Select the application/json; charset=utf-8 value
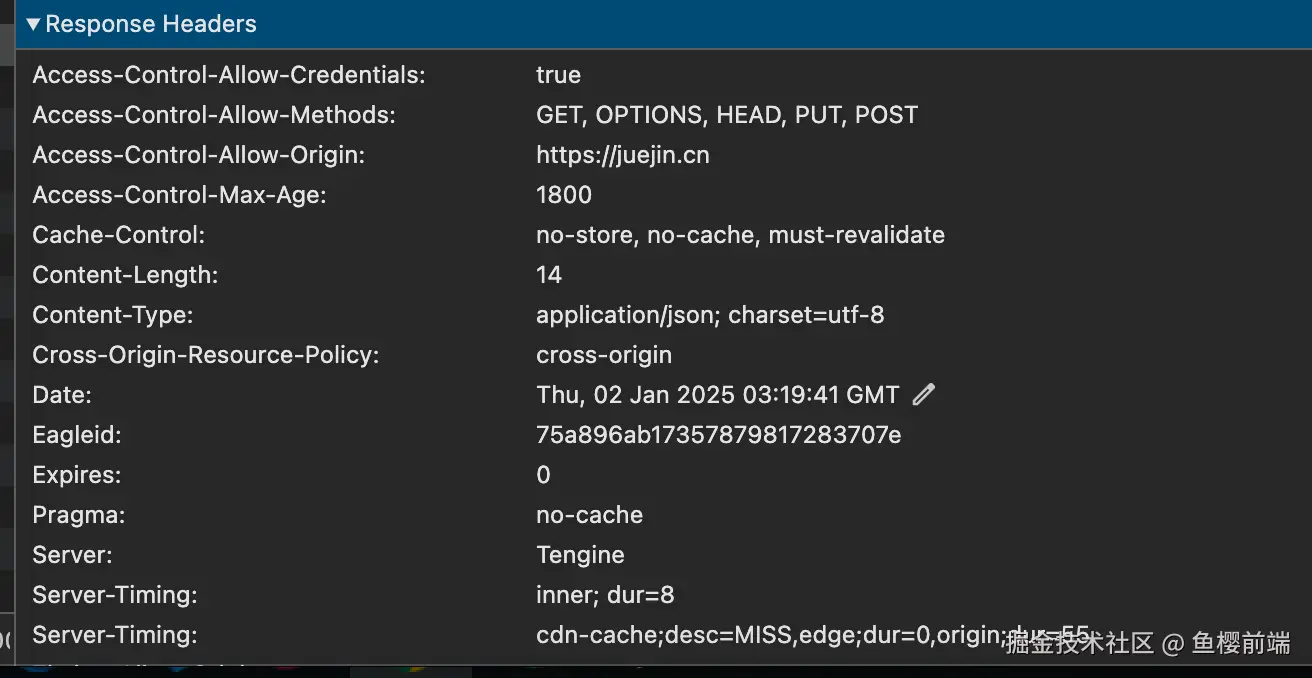The width and height of the screenshot is (1312, 678). point(710,315)
